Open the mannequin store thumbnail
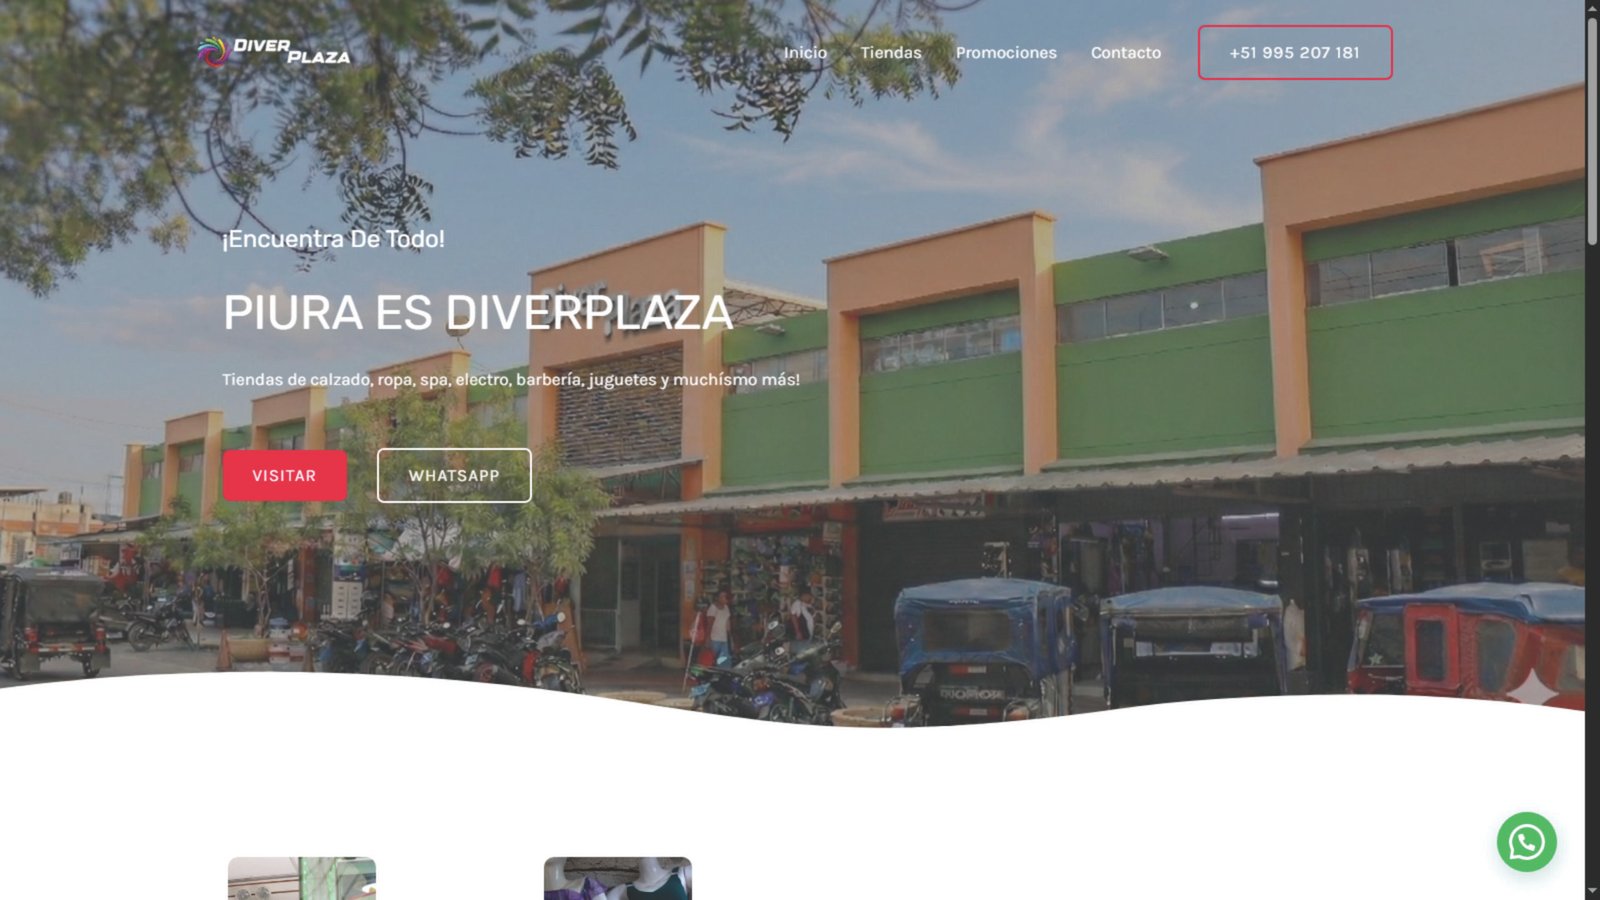Screen dimensions: 1600x900 coord(618,878)
